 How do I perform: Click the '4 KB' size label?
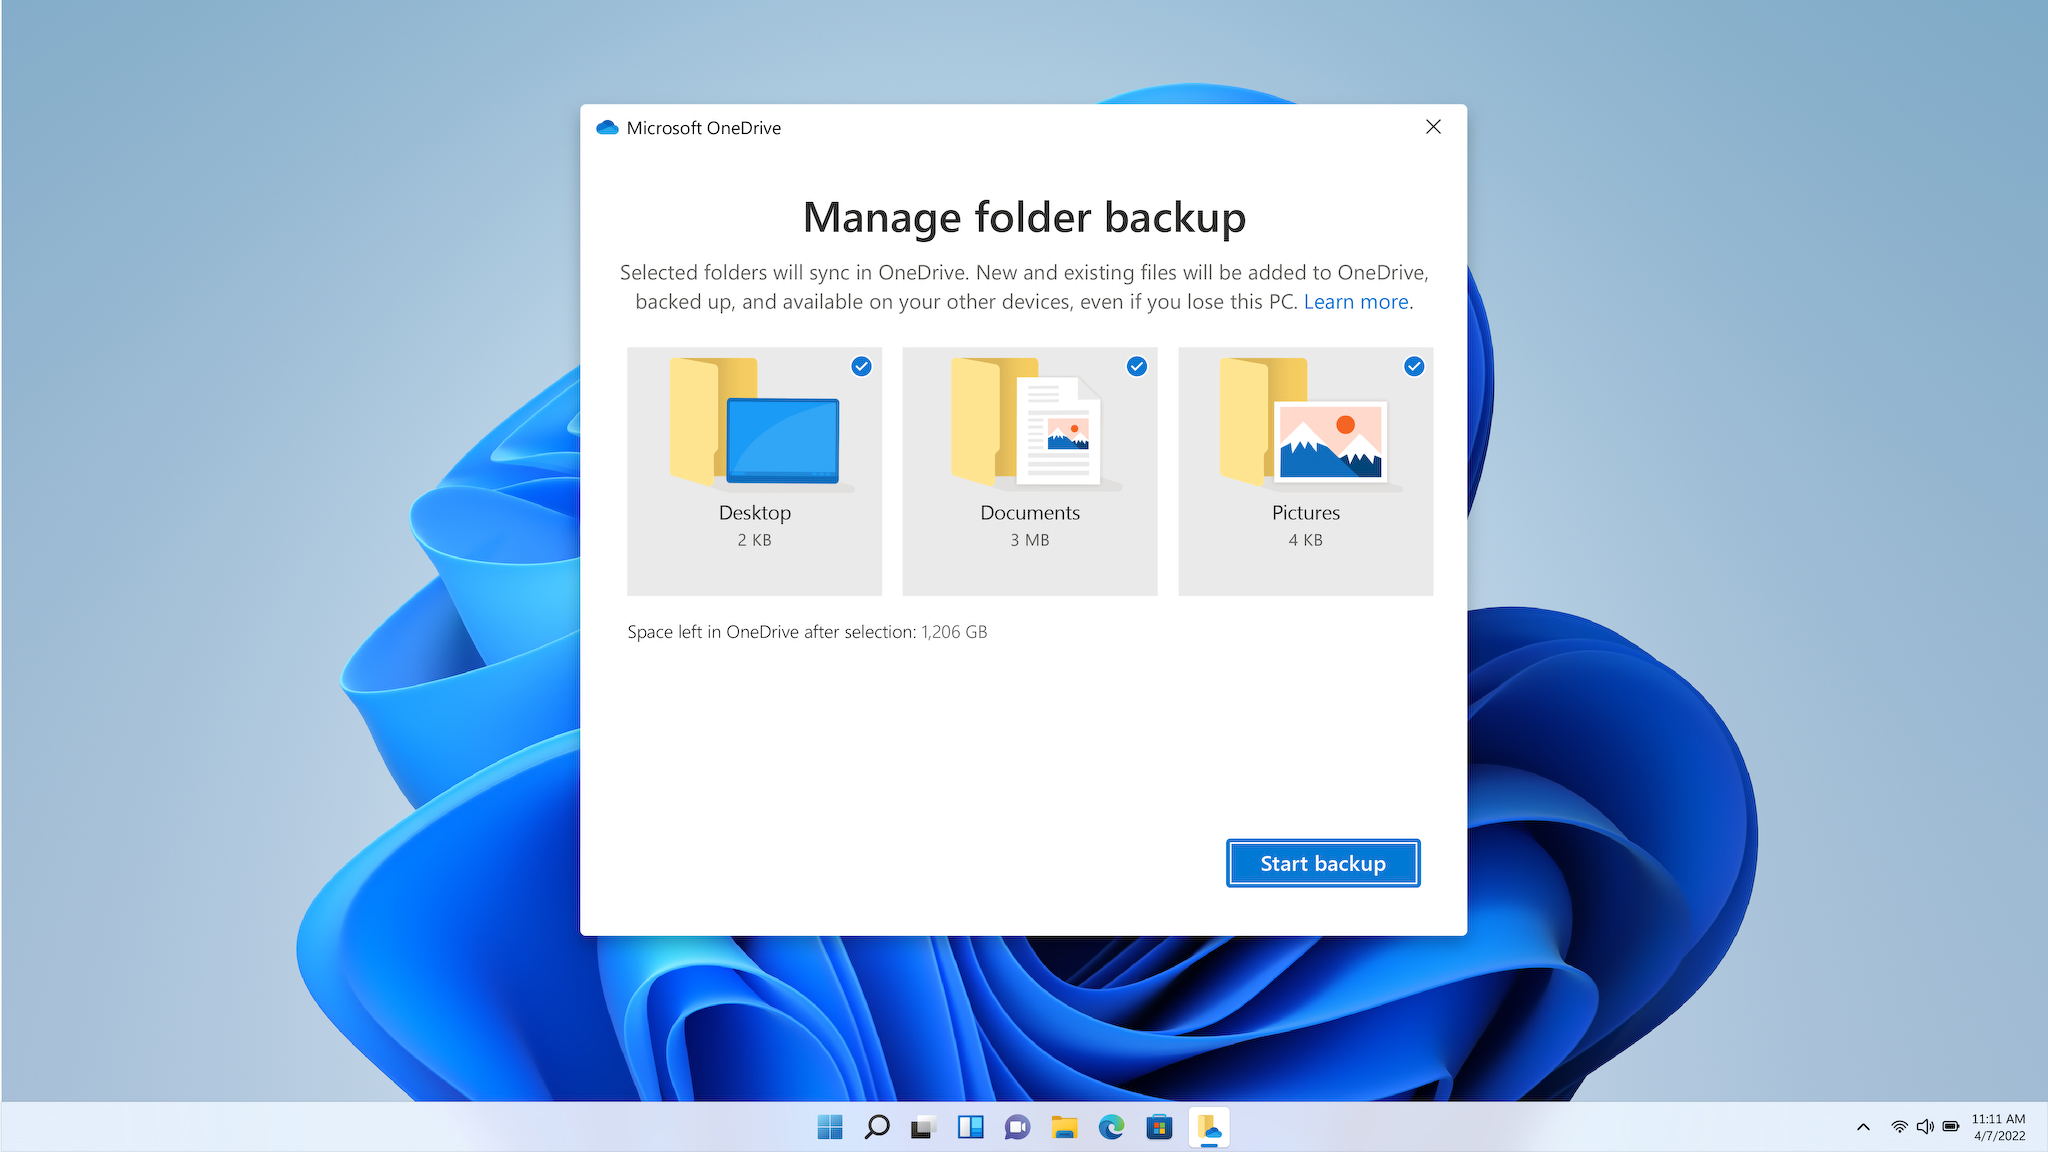pos(1306,540)
